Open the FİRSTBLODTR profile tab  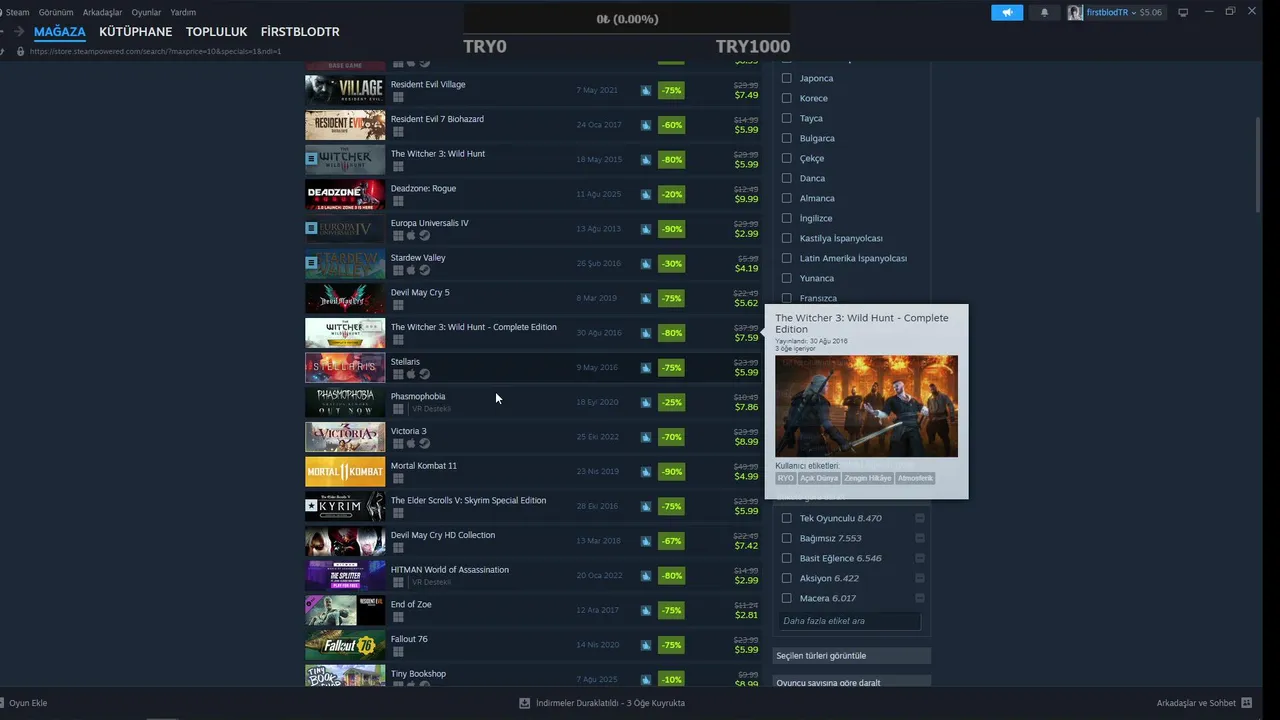[x=300, y=32]
